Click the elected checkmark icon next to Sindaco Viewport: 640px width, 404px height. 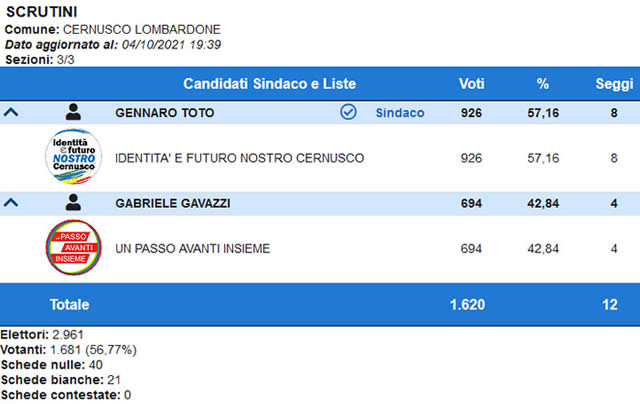click(348, 112)
